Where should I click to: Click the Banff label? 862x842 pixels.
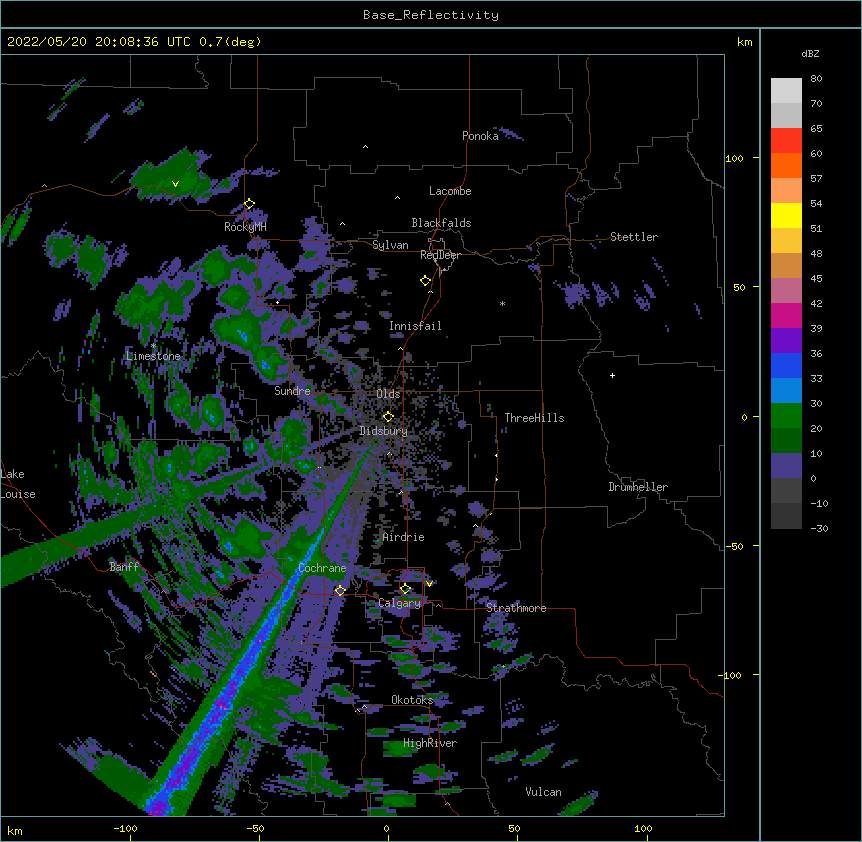pyautogui.click(x=124, y=567)
